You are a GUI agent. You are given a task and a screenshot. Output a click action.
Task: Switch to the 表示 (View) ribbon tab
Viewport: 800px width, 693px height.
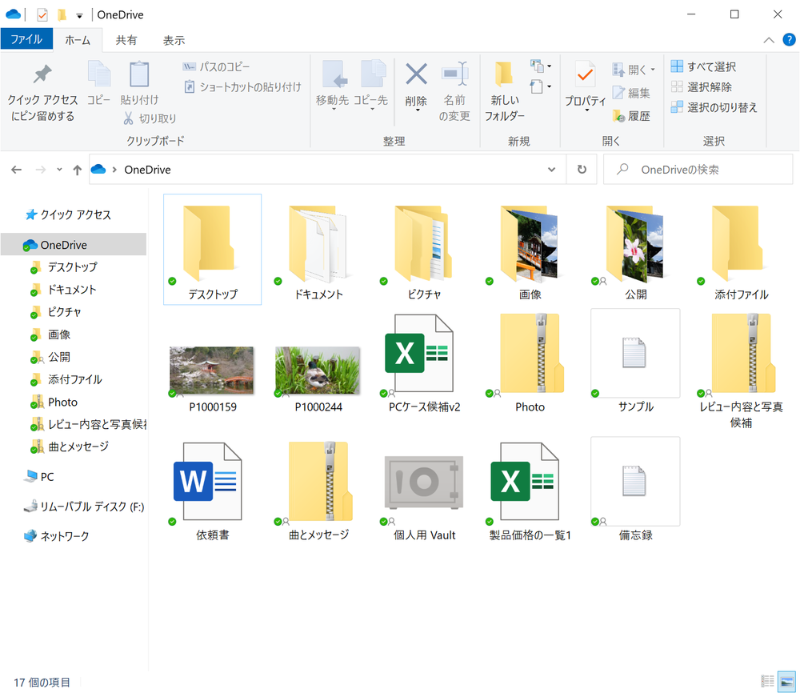click(x=174, y=40)
